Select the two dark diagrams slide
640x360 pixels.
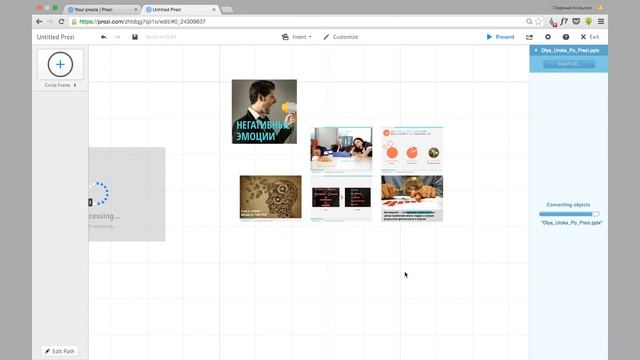pos(341,198)
